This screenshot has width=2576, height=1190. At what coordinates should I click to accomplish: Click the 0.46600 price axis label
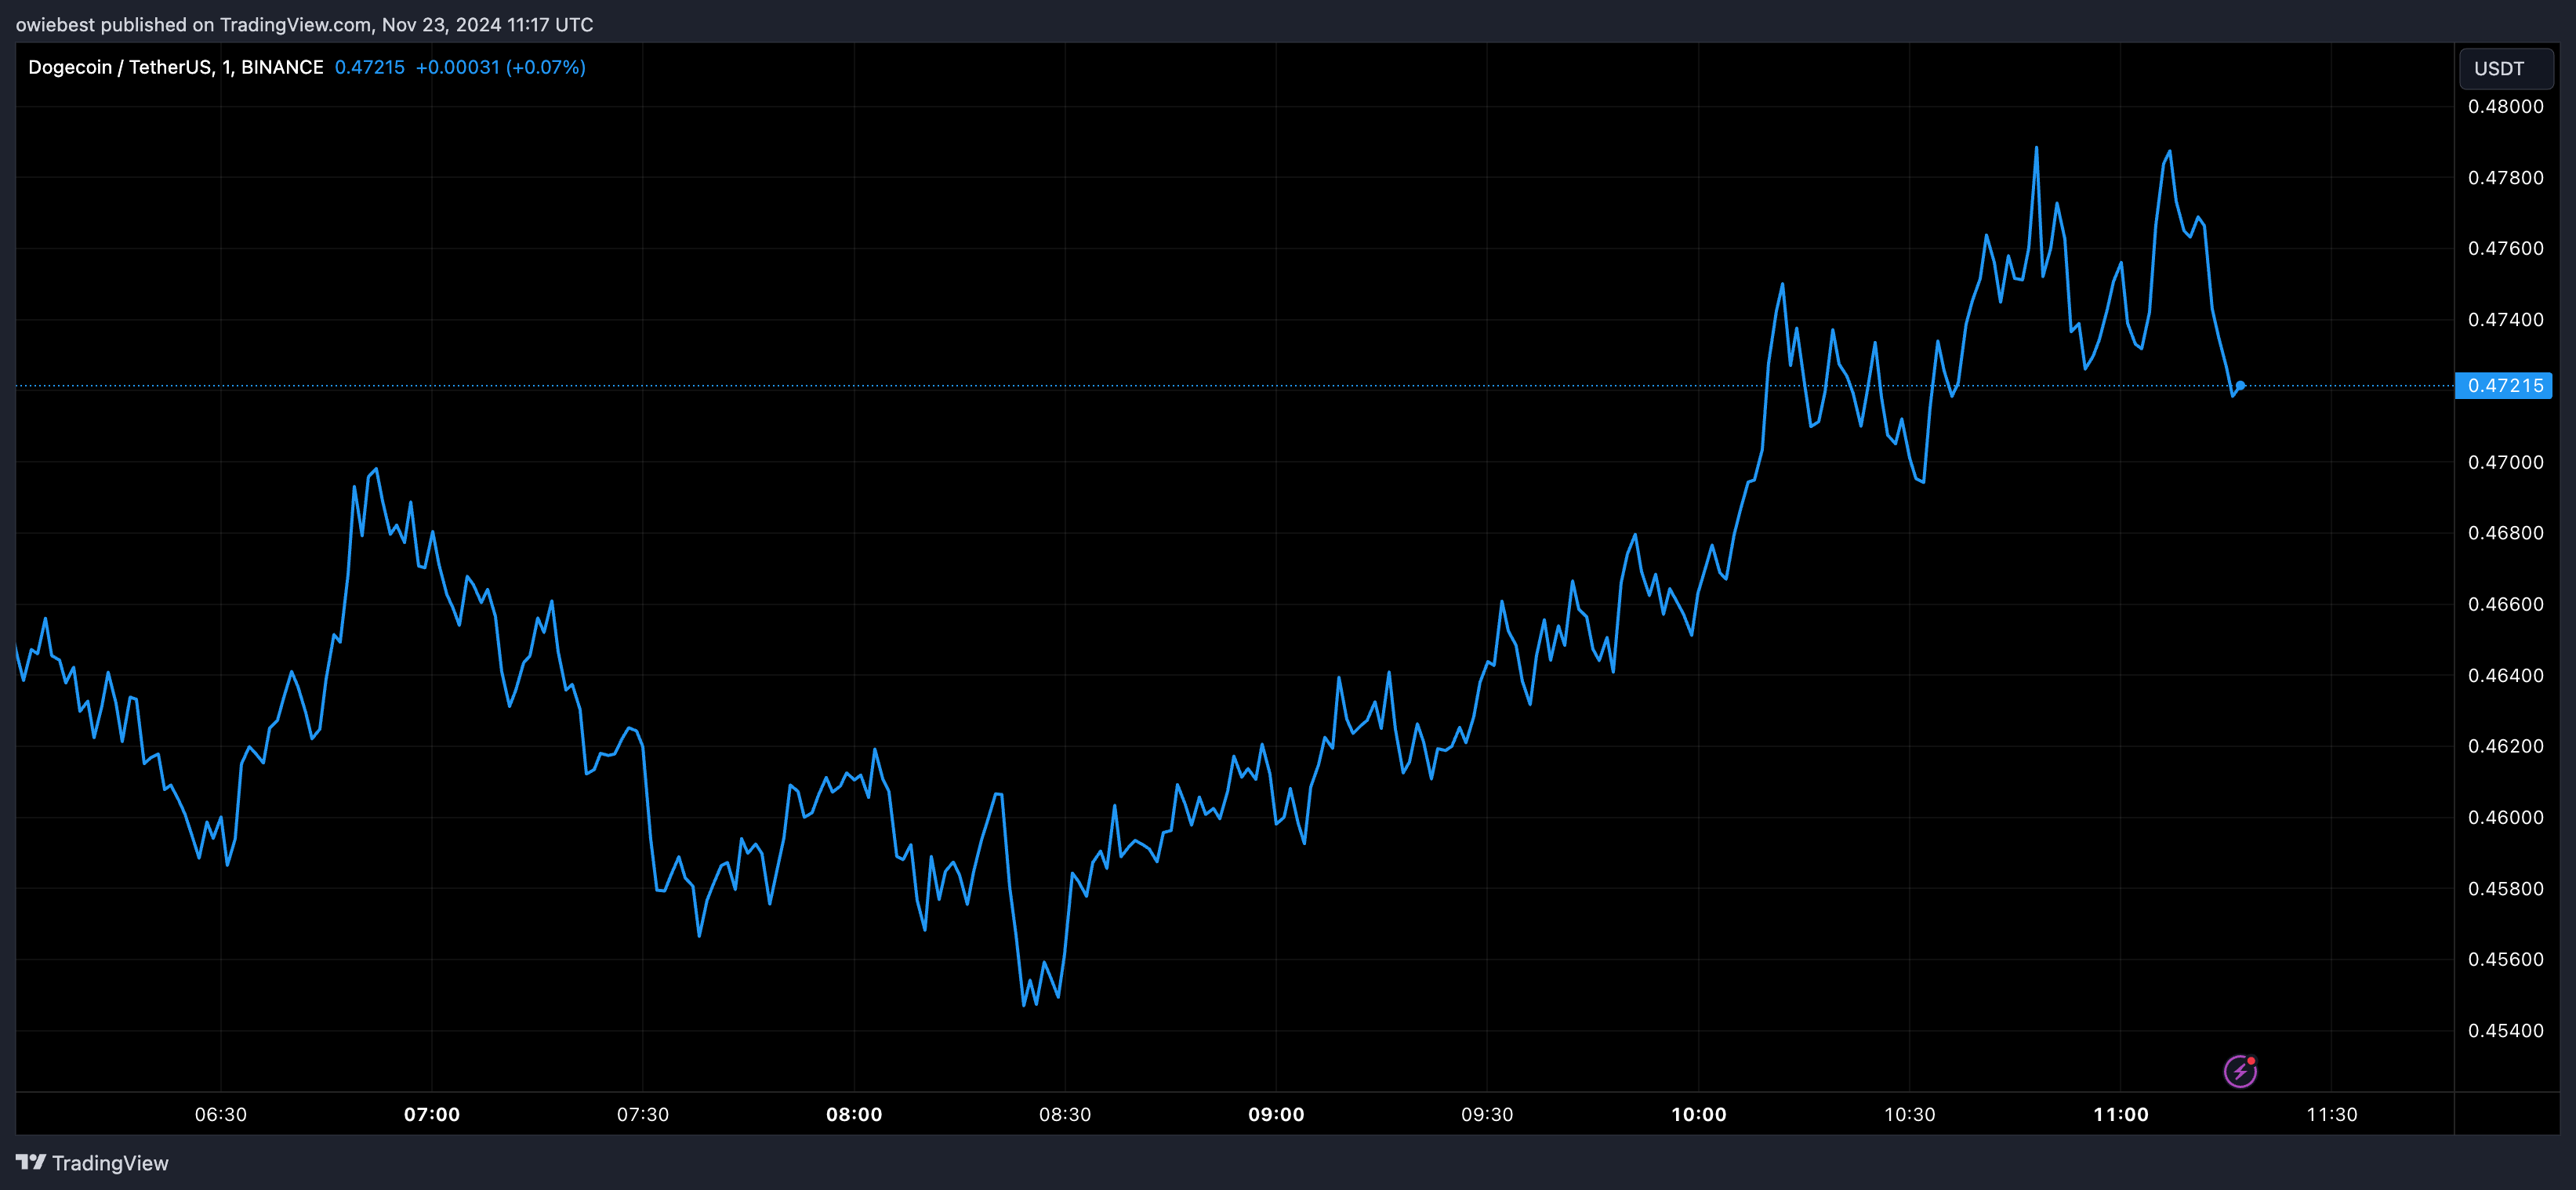click(x=2505, y=604)
